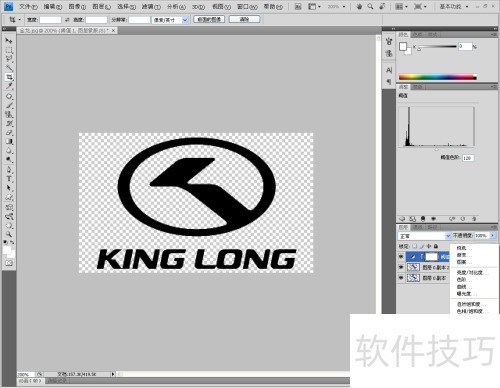
Task: Select the Blur tool
Action: click(x=9, y=150)
